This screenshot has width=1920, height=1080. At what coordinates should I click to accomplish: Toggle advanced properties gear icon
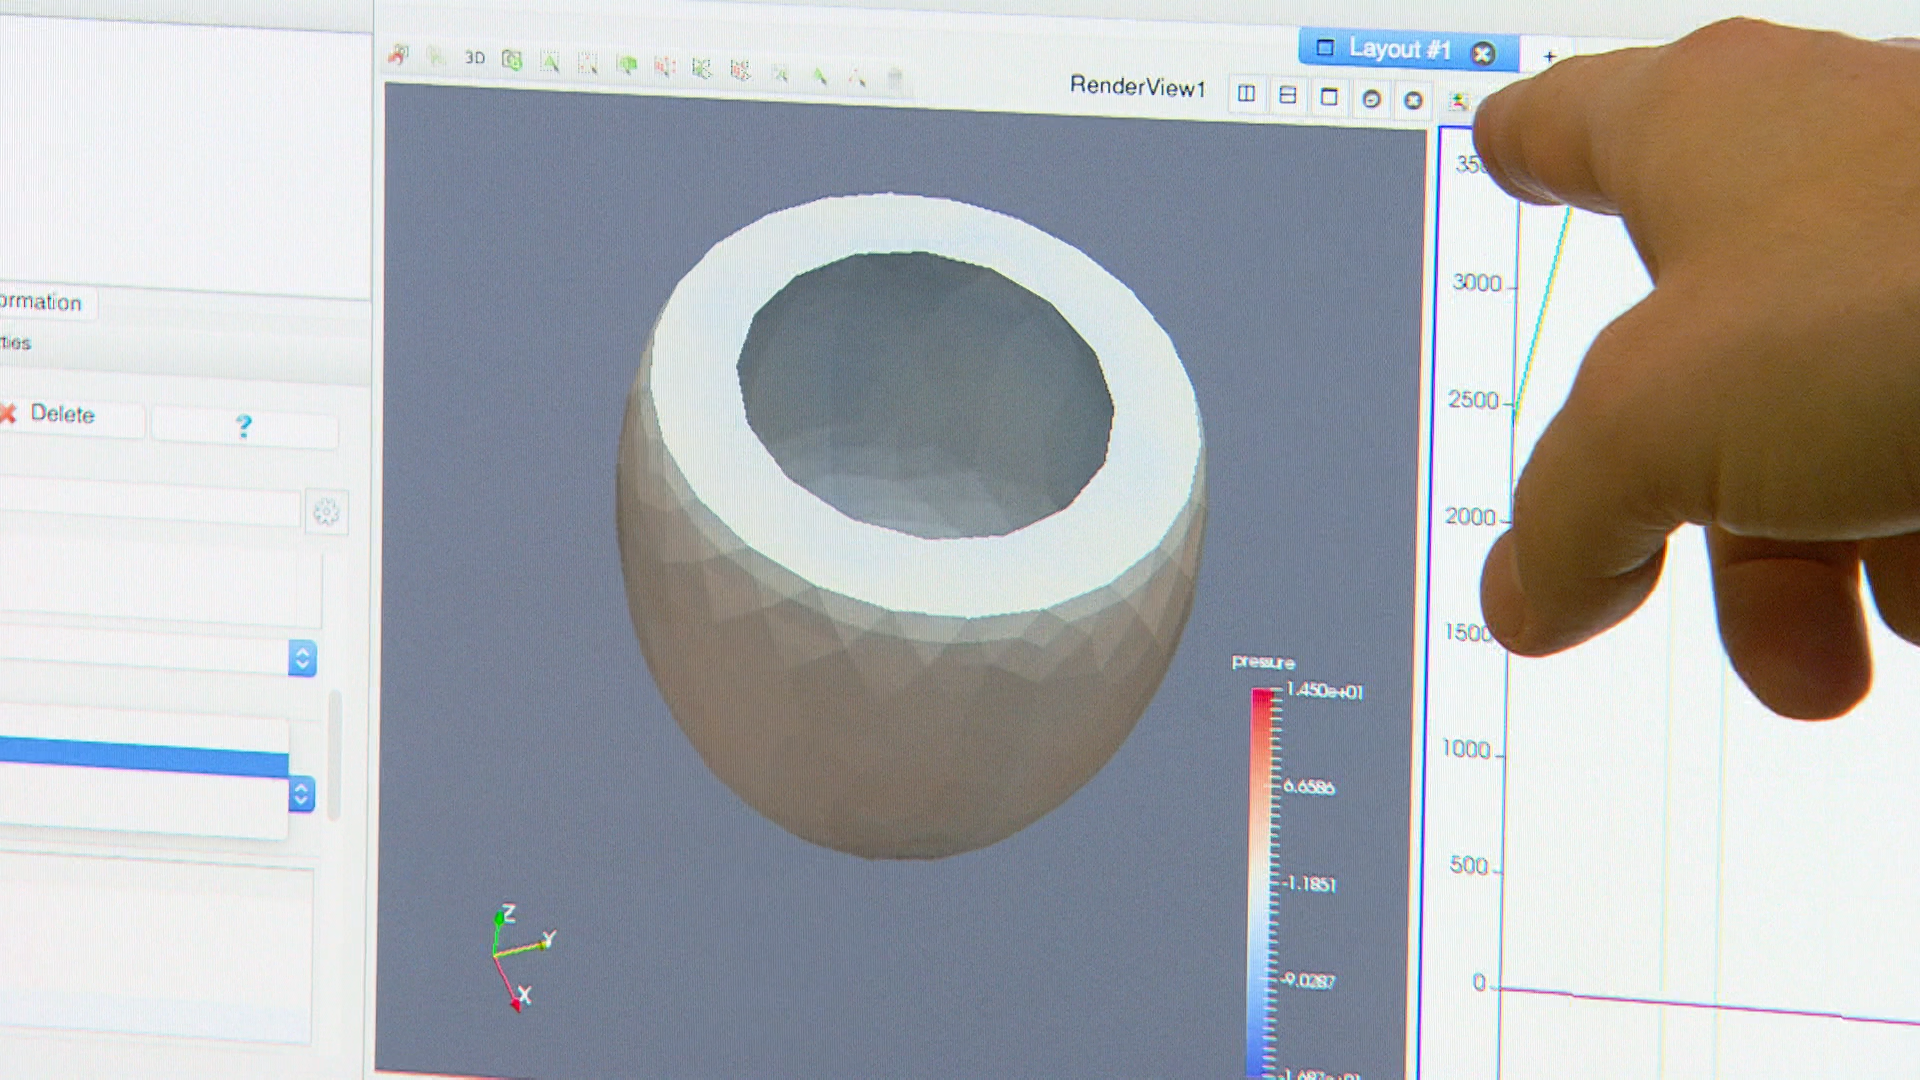click(x=326, y=513)
